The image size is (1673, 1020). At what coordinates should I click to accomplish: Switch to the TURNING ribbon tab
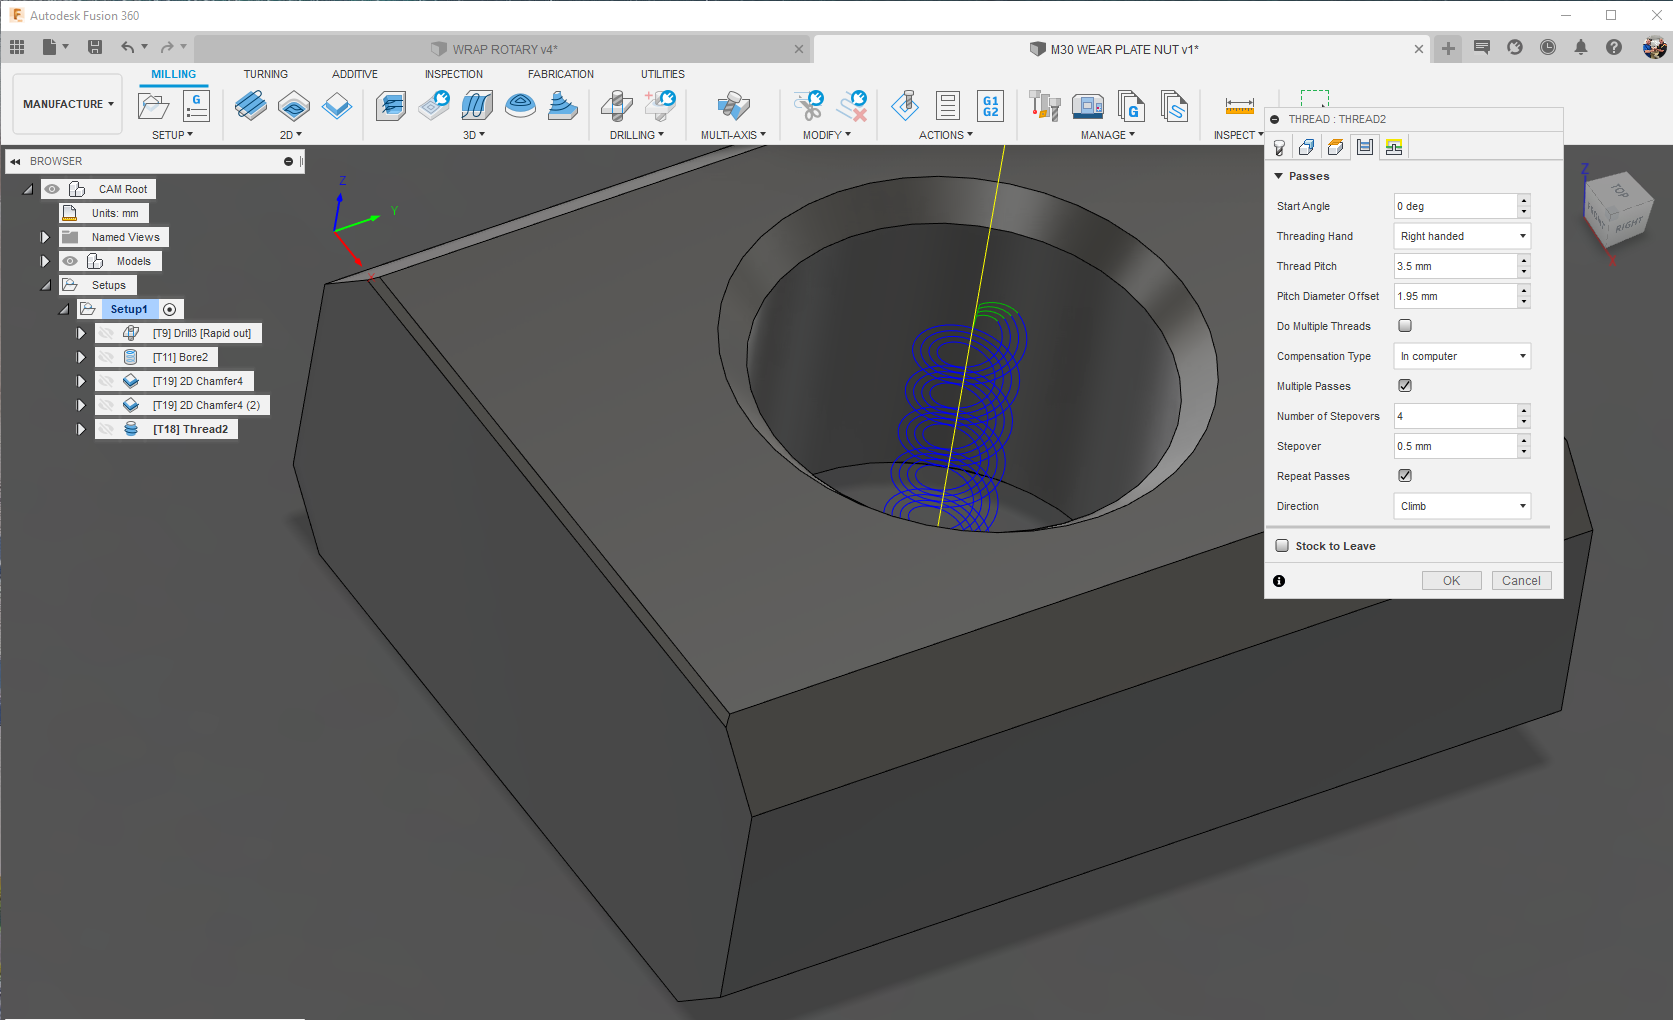tap(266, 73)
